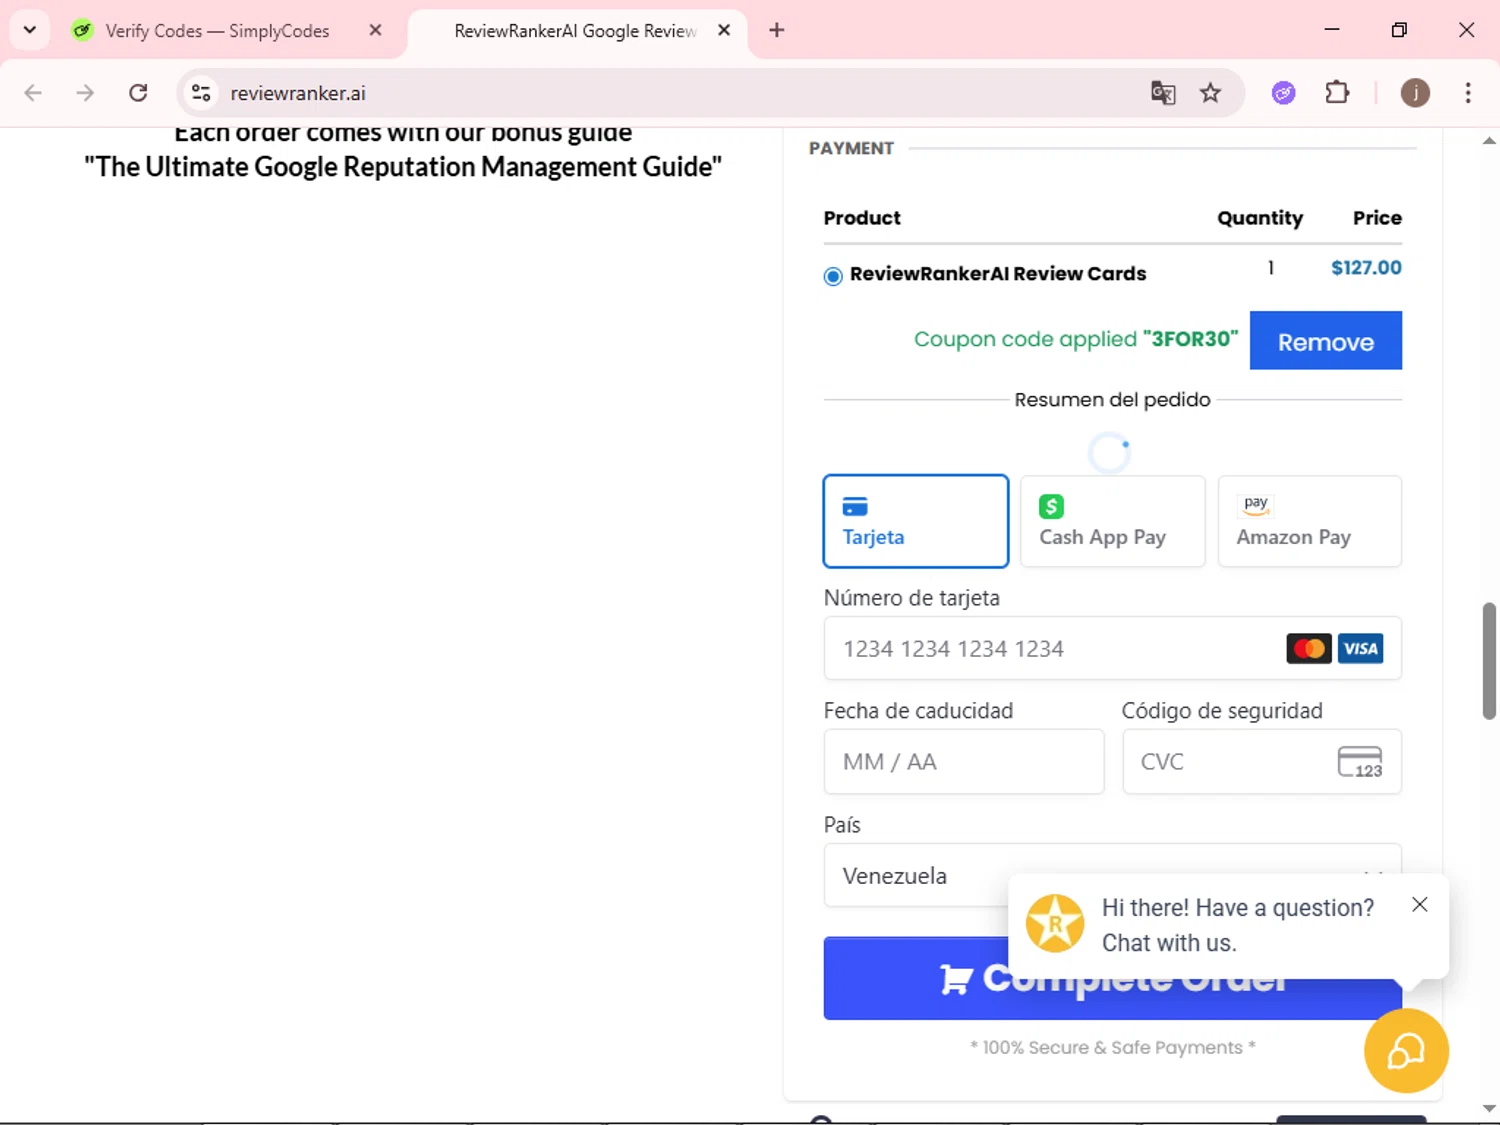Screen dimensions: 1500x1125
Task: Choose Tarjeta payment method
Action: coord(915,521)
